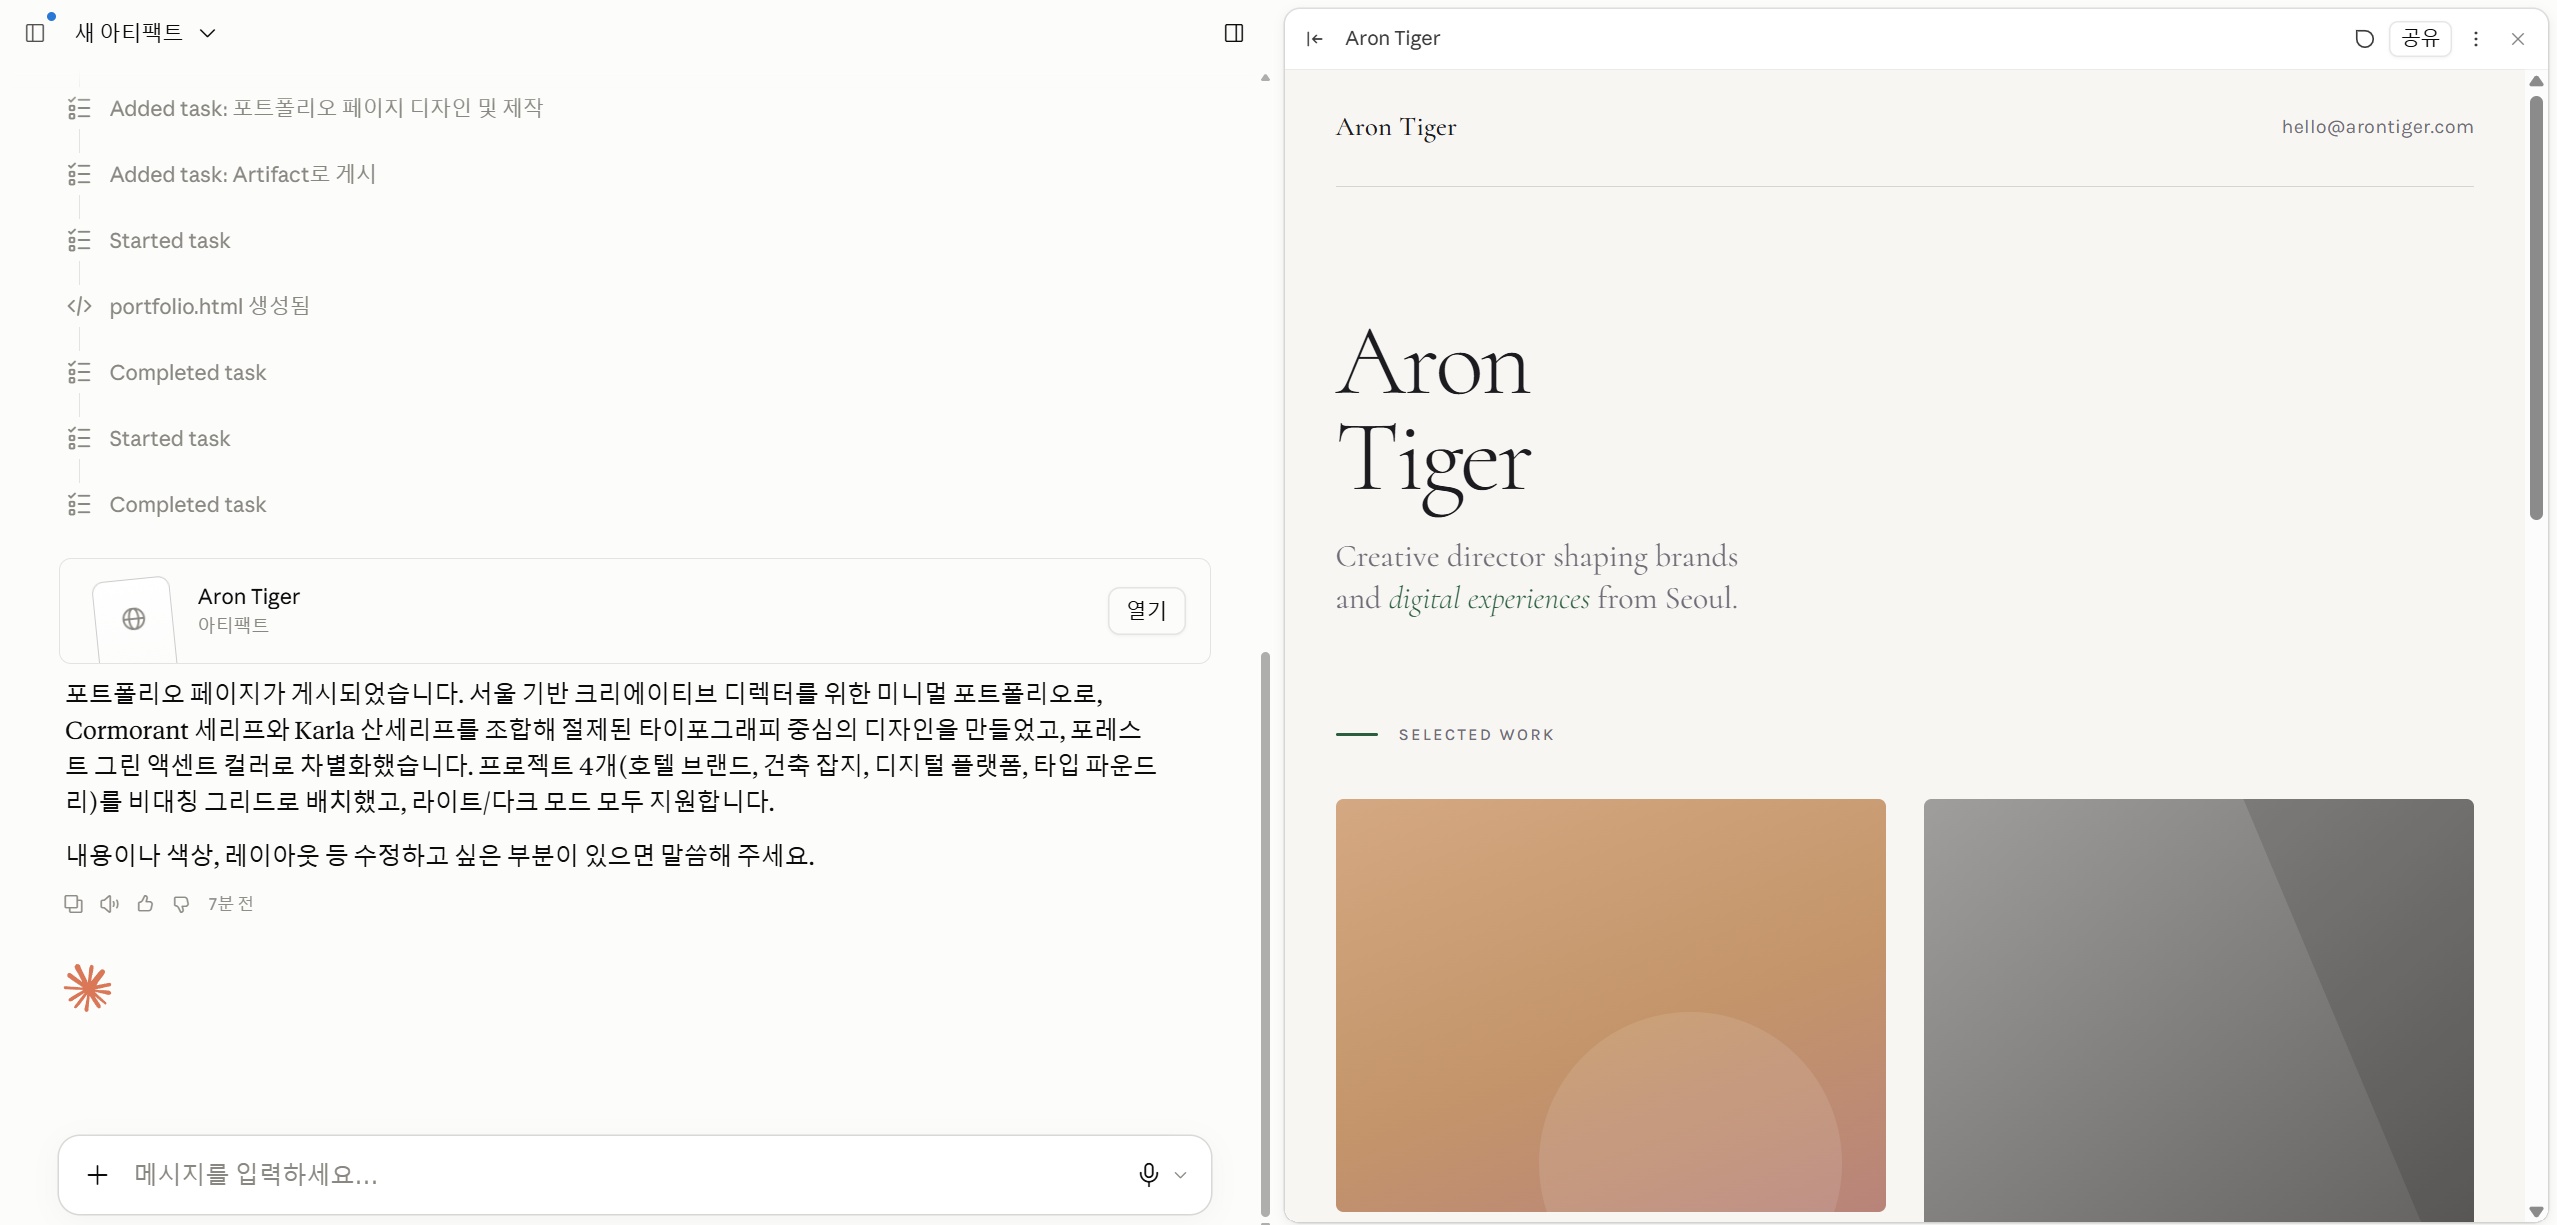This screenshot has height=1225, width=2557.
Task: Click the 공유 share button
Action: pos(2420,39)
